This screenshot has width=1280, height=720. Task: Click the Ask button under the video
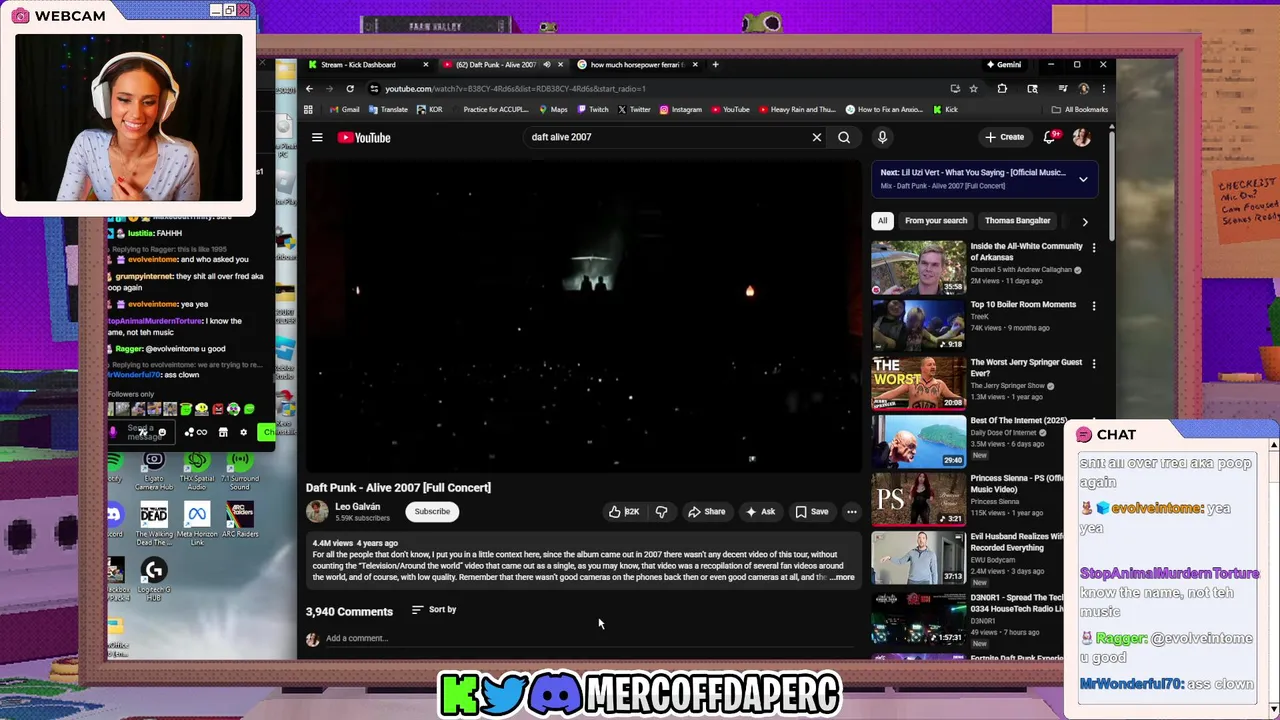pyautogui.click(x=760, y=512)
